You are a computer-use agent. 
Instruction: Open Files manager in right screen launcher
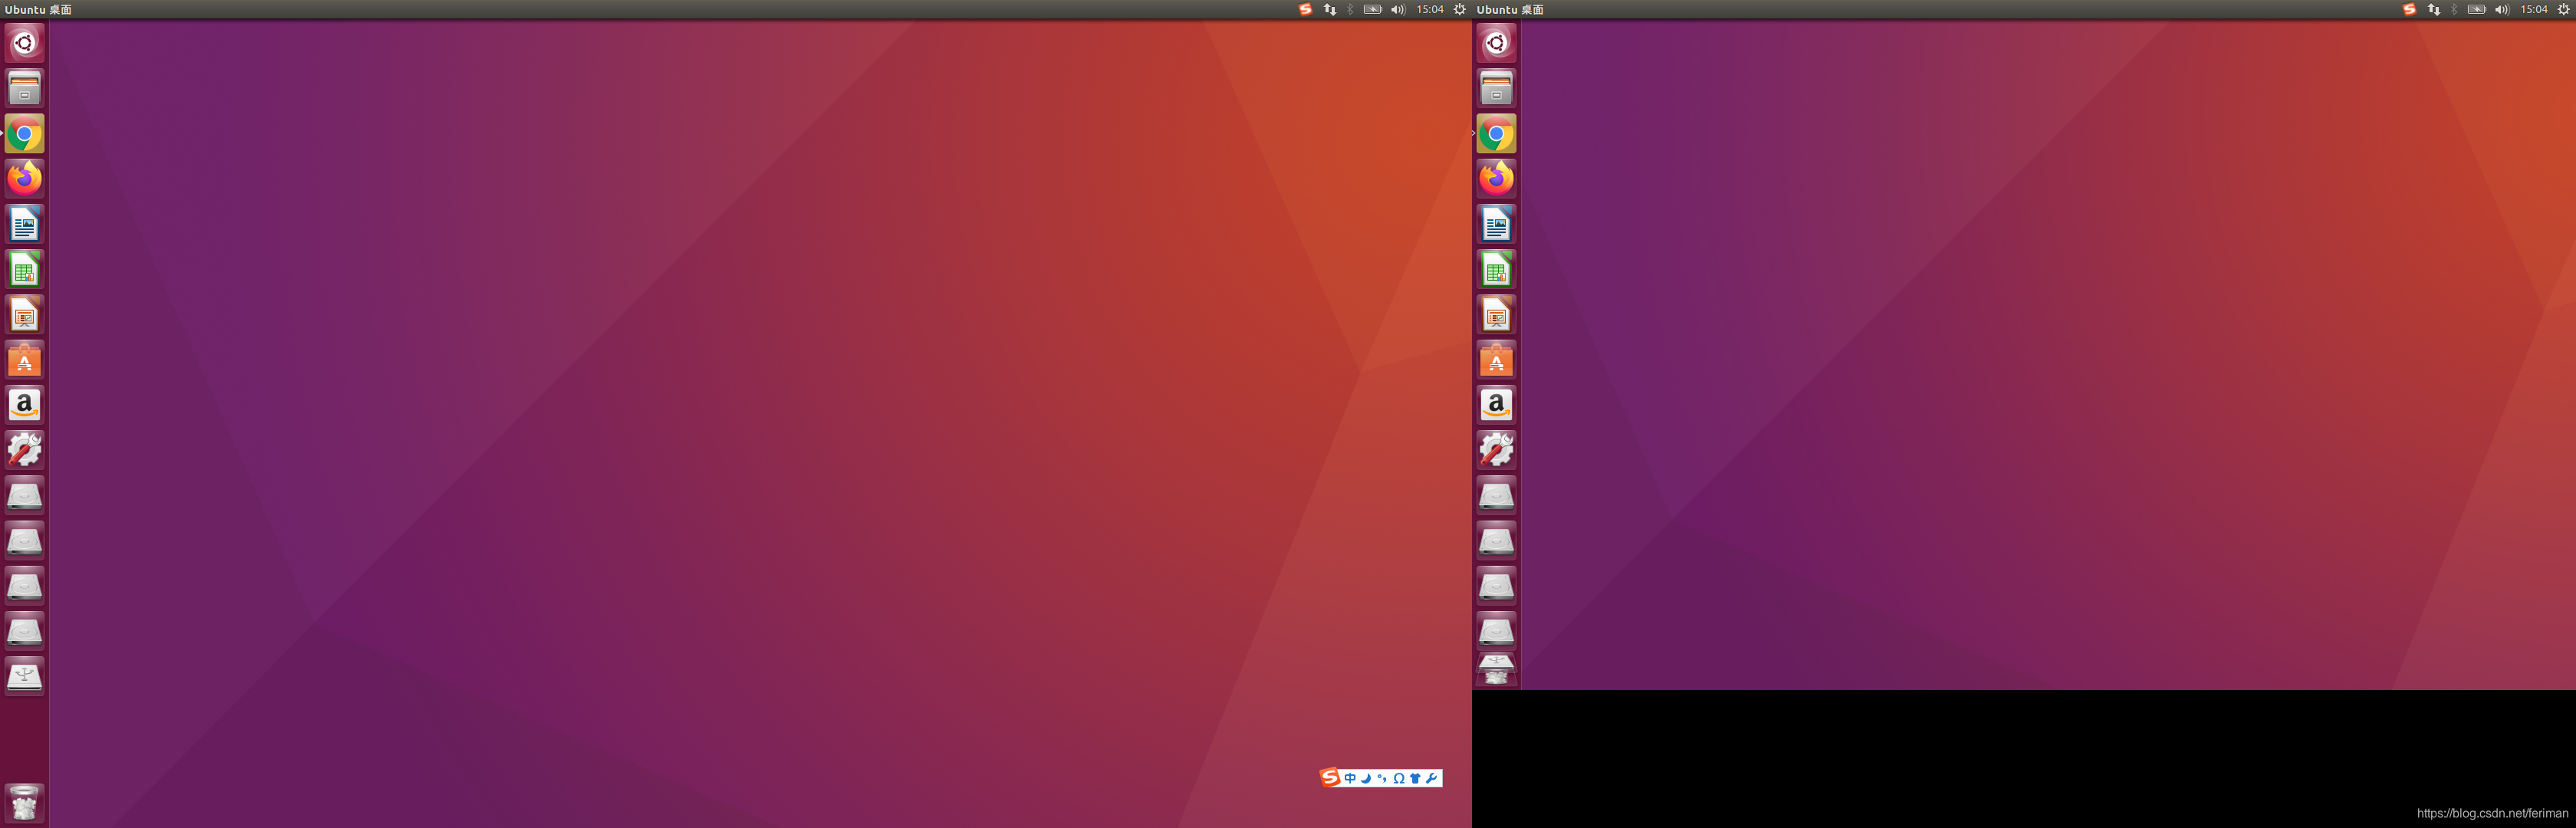pos(1496,88)
